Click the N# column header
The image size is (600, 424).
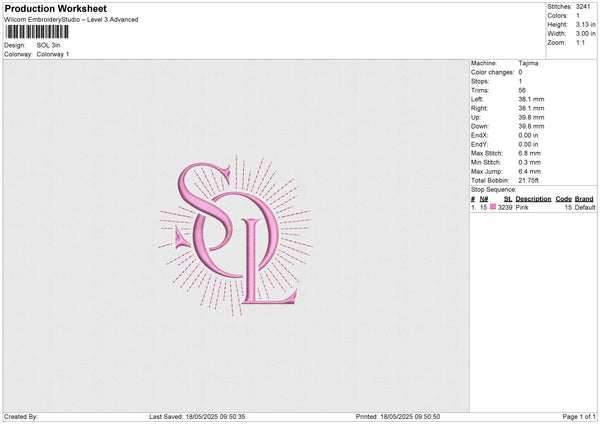(484, 199)
